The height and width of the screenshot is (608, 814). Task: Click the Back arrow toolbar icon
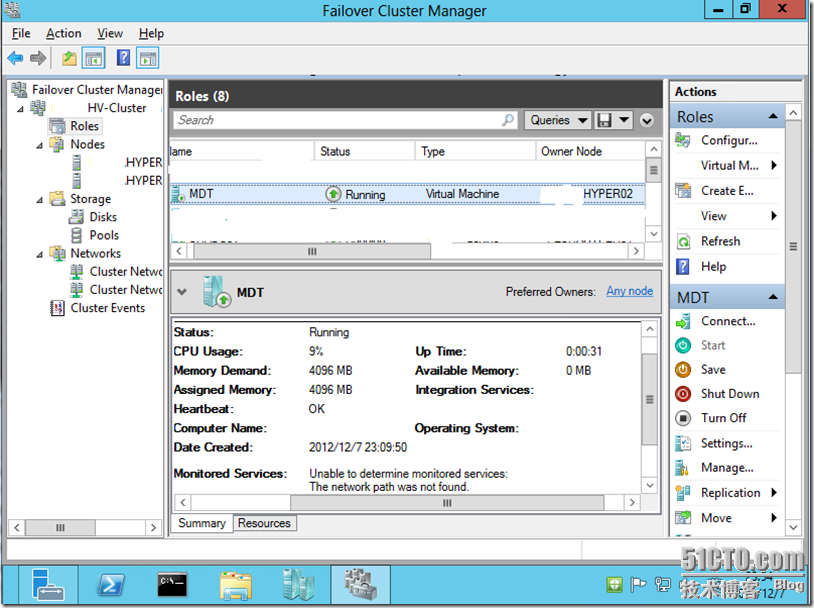(15, 58)
